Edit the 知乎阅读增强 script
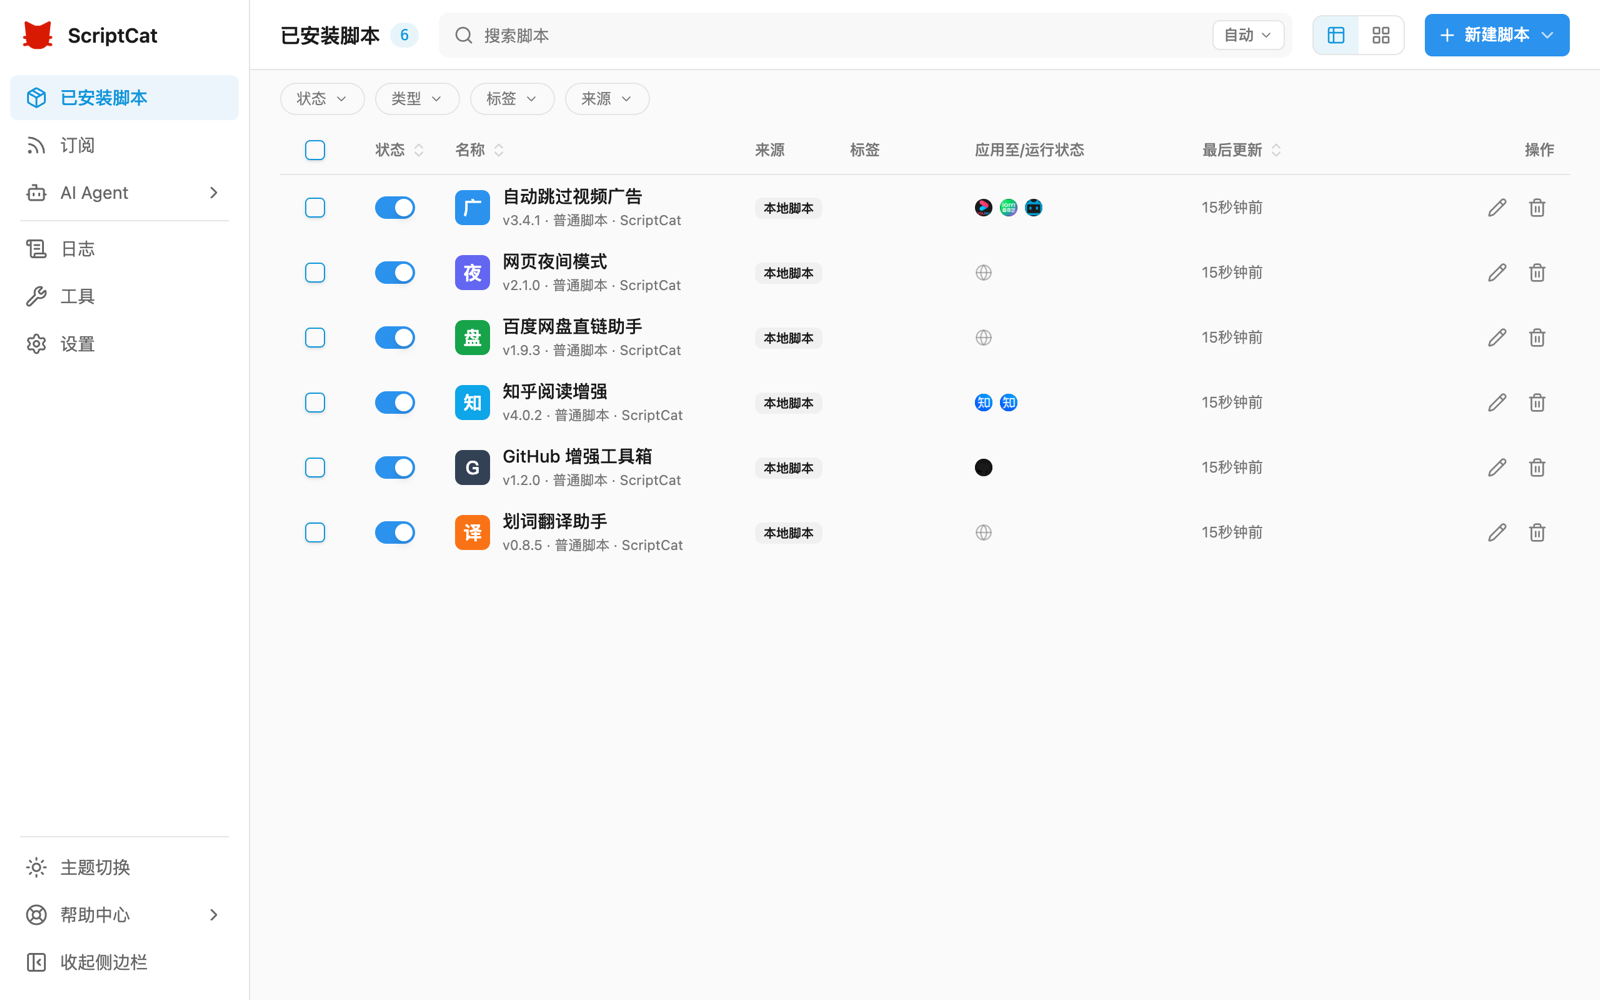Image resolution: width=1600 pixels, height=1000 pixels. point(1497,403)
